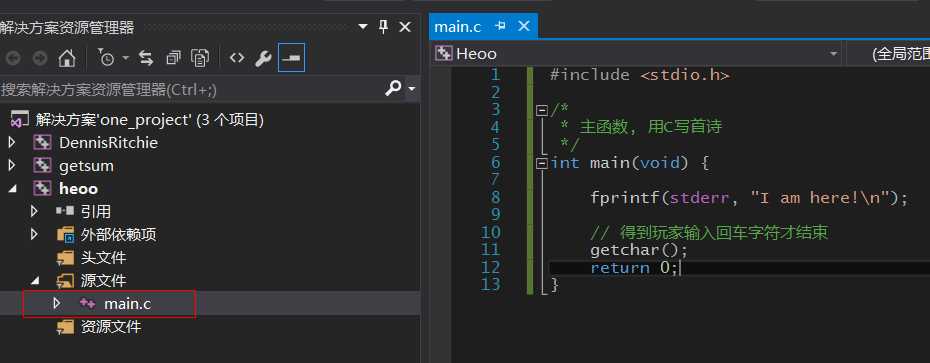This screenshot has width=930, height=363.
Task: Expand the 外部依赖项 node
Action: (34, 234)
